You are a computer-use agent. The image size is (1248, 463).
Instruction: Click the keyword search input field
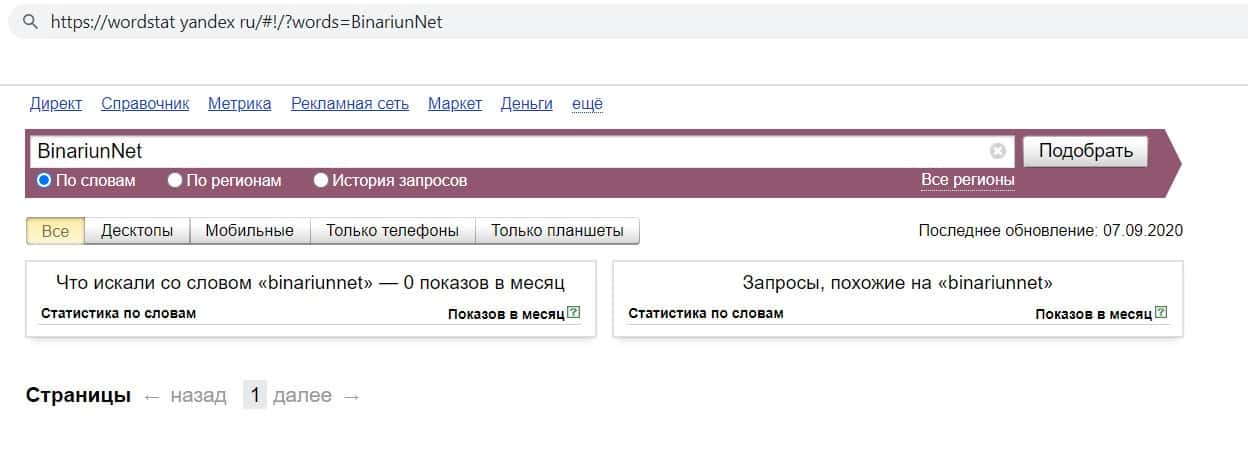(500, 151)
